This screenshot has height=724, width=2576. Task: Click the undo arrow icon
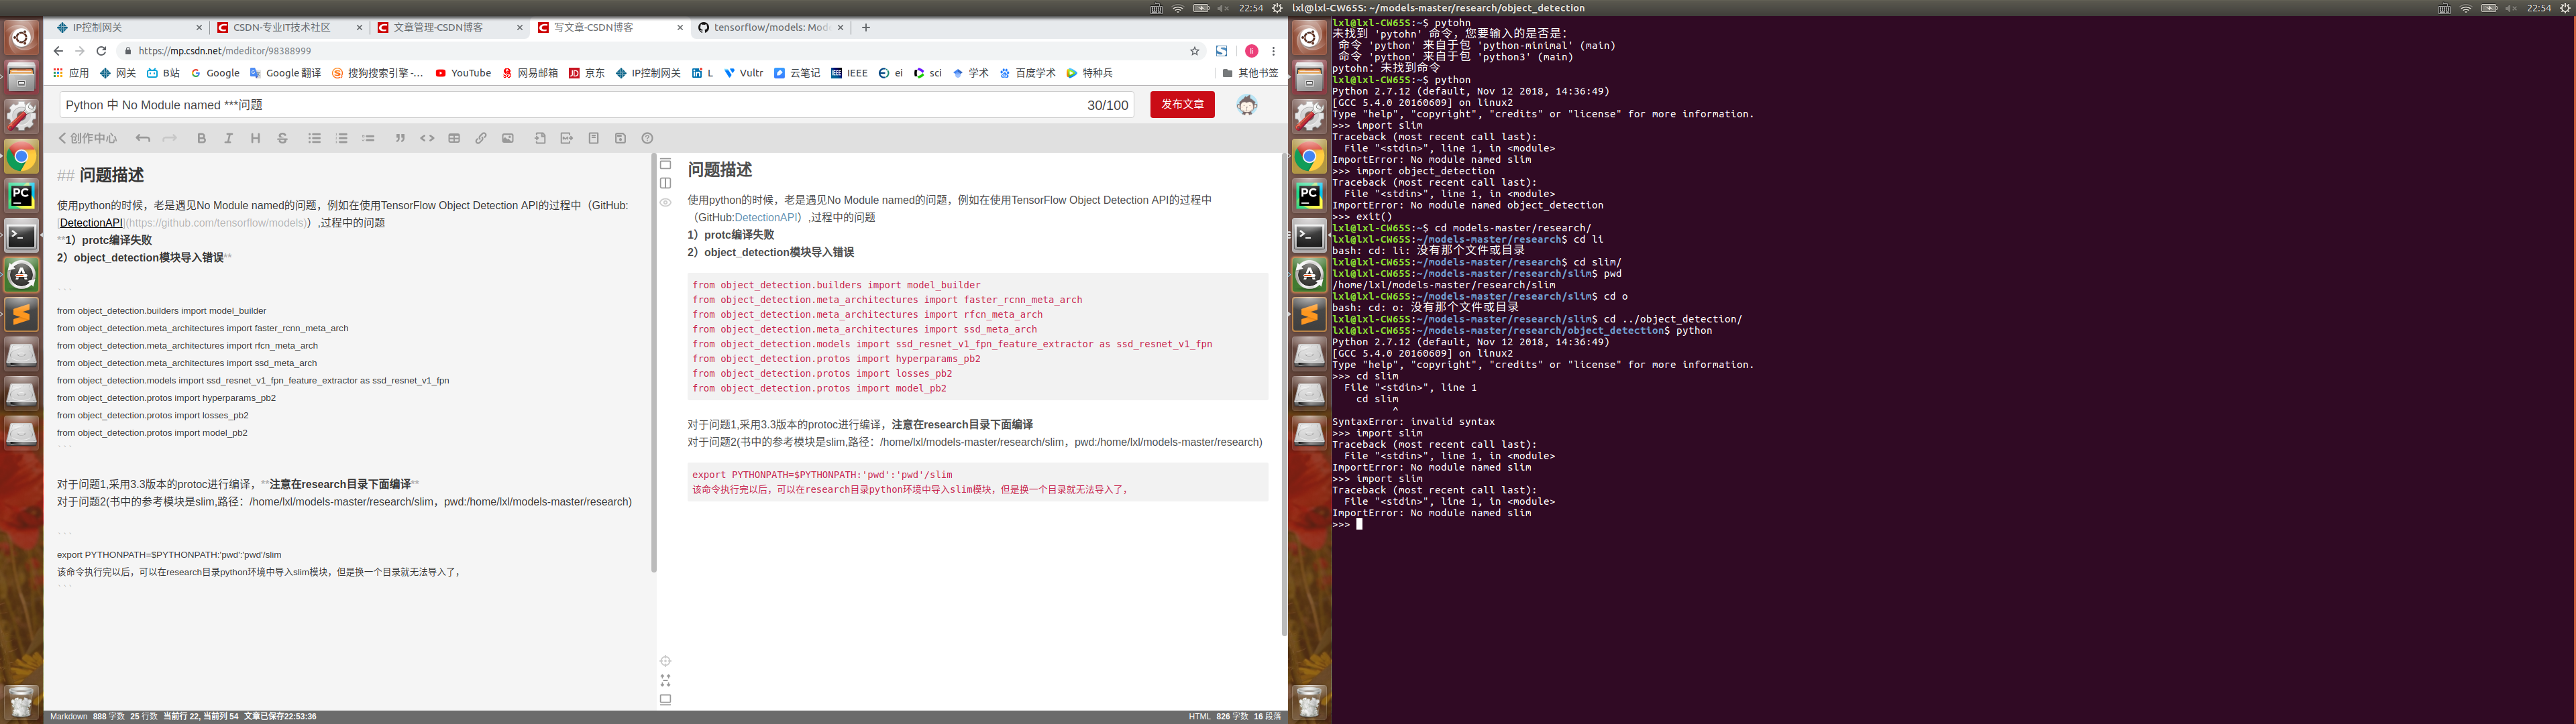tap(143, 138)
